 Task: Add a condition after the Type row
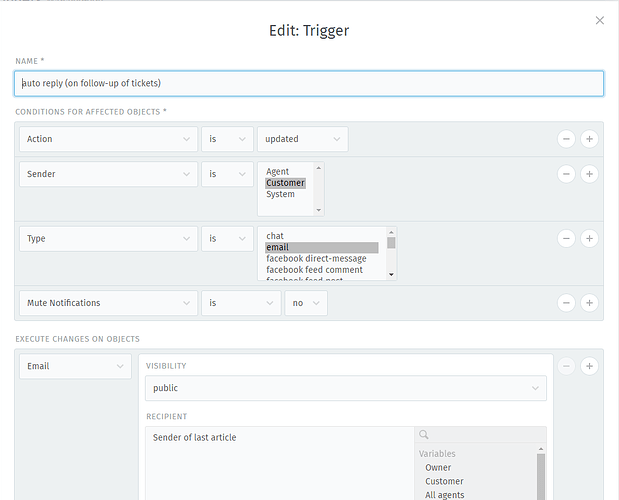[589, 239]
